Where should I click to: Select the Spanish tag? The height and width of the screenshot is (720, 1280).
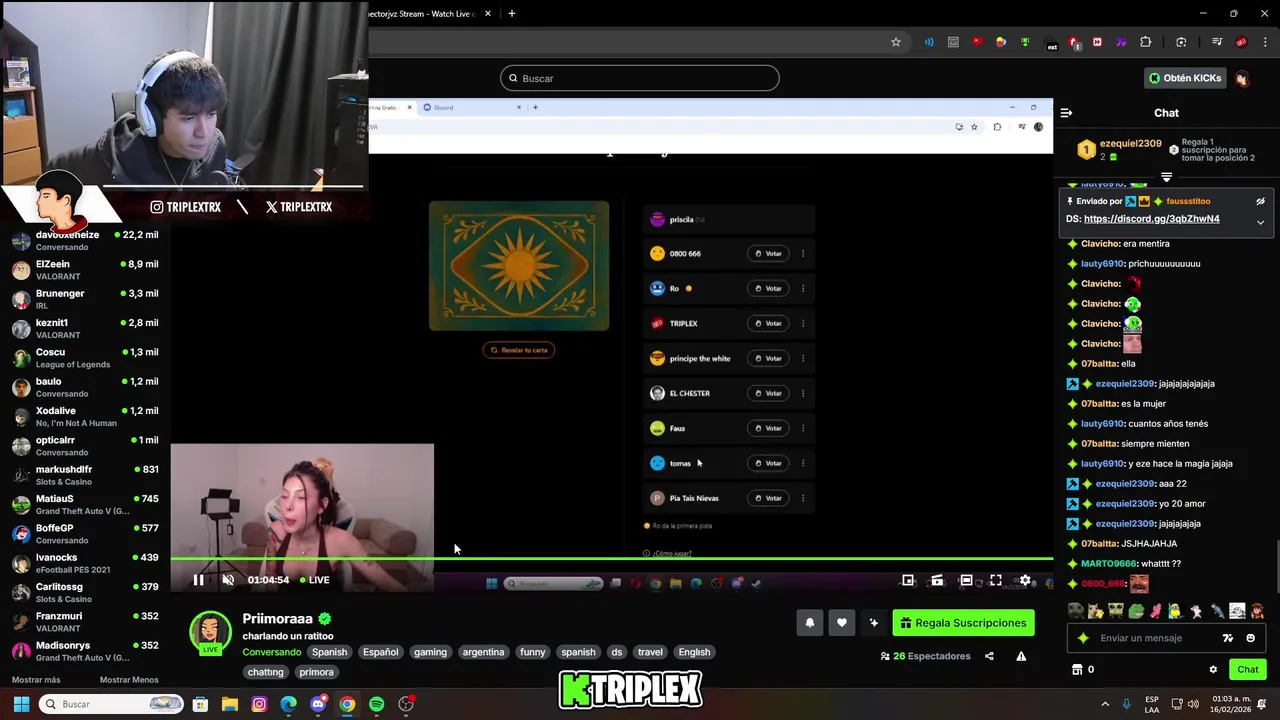point(329,652)
